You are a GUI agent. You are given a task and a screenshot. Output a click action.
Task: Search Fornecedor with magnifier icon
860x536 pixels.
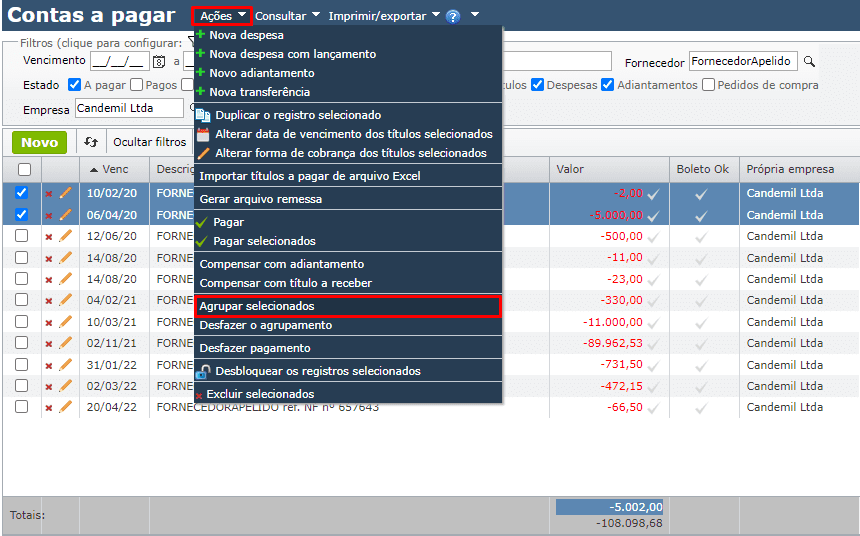809,61
